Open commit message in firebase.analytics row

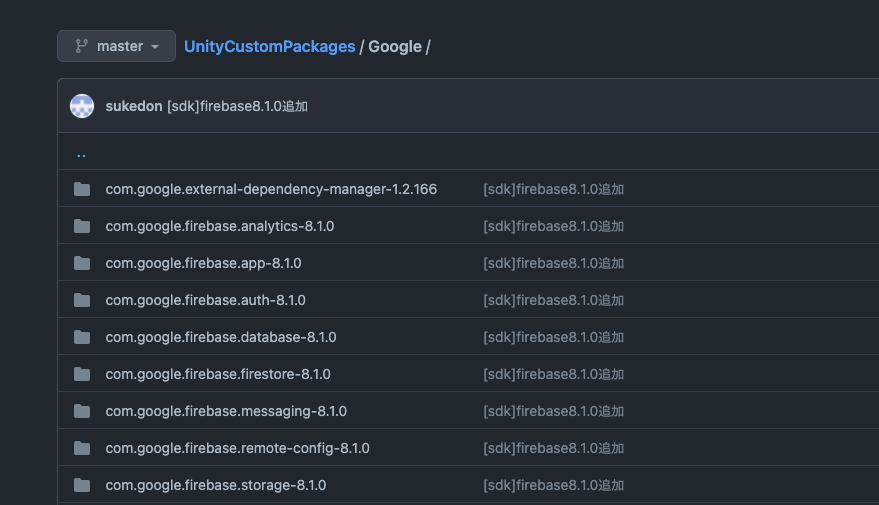[x=554, y=226]
